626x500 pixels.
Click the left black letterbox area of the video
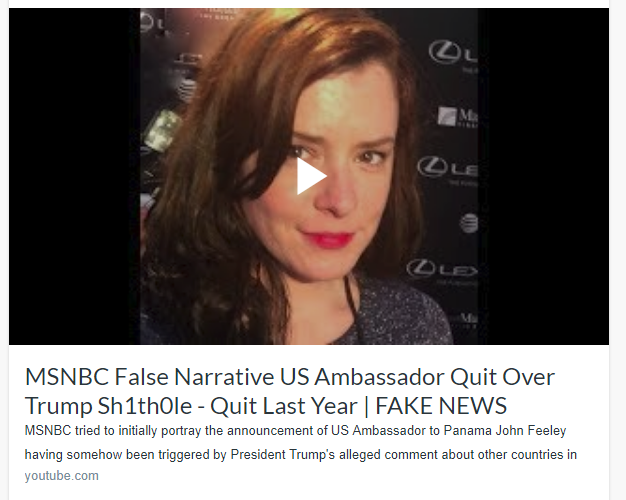click(74, 176)
